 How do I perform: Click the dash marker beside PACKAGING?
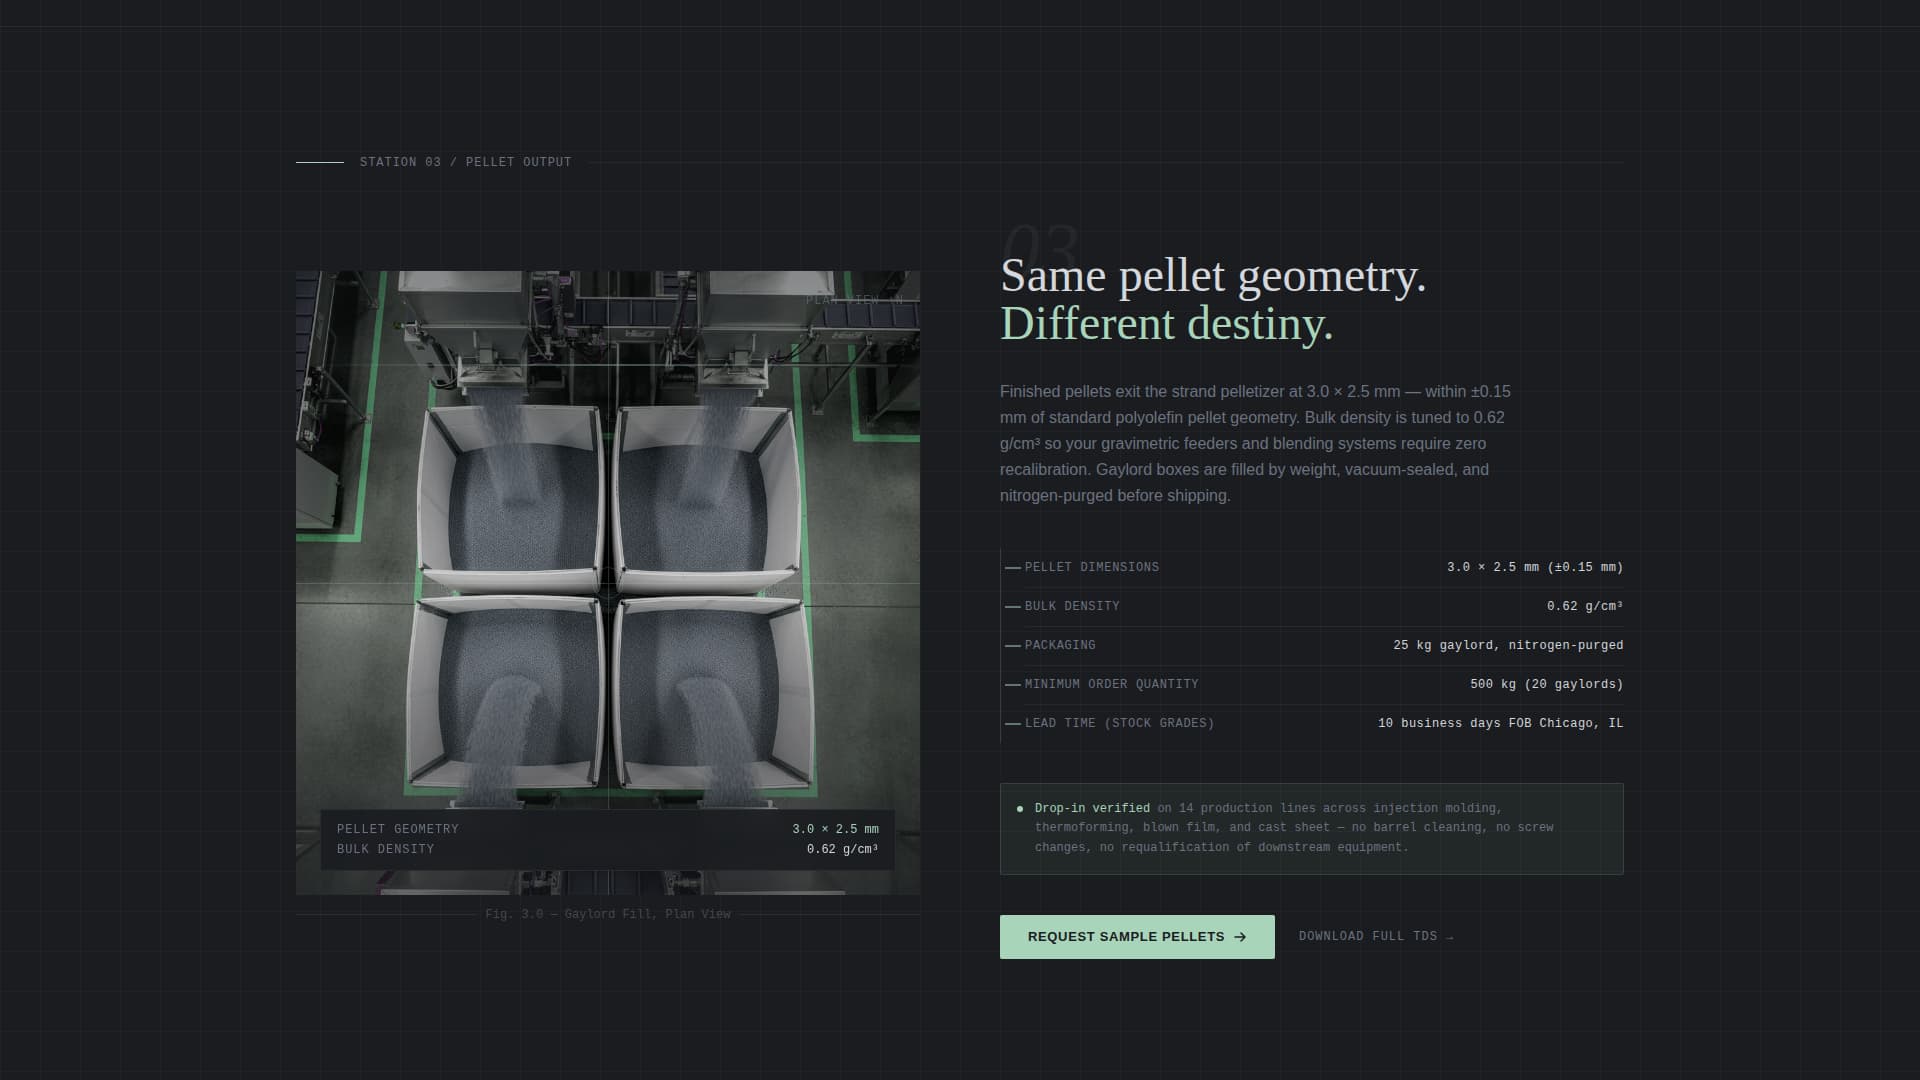[x=1011, y=645]
